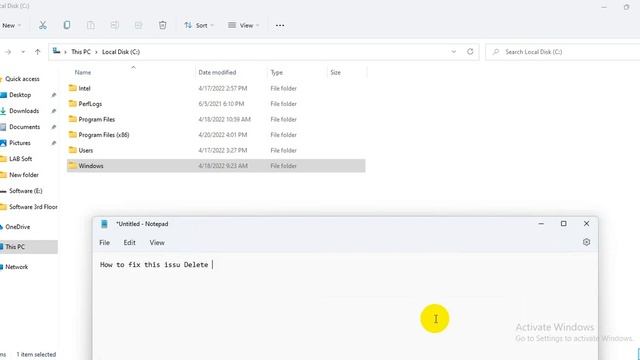Open Notepad Edit menu
This screenshot has width=640, height=360.
click(129, 242)
